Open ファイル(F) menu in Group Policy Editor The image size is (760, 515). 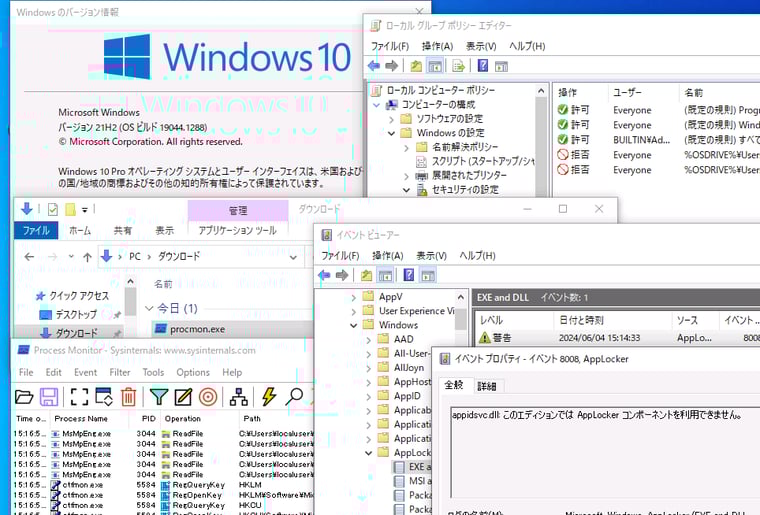pos(390,46)
